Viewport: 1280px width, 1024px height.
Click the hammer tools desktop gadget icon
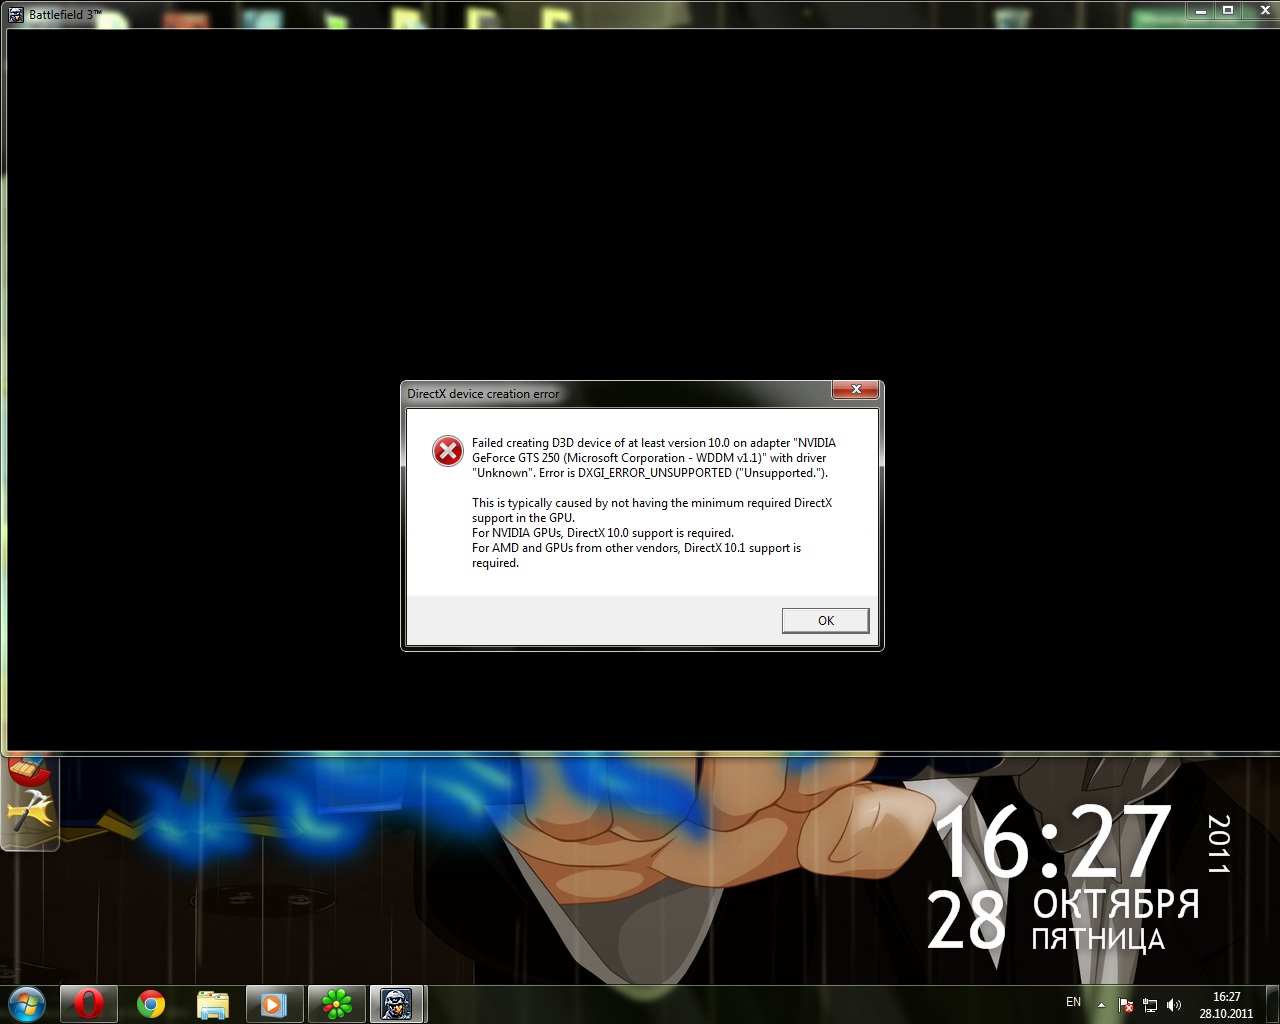tap(31, 810)
